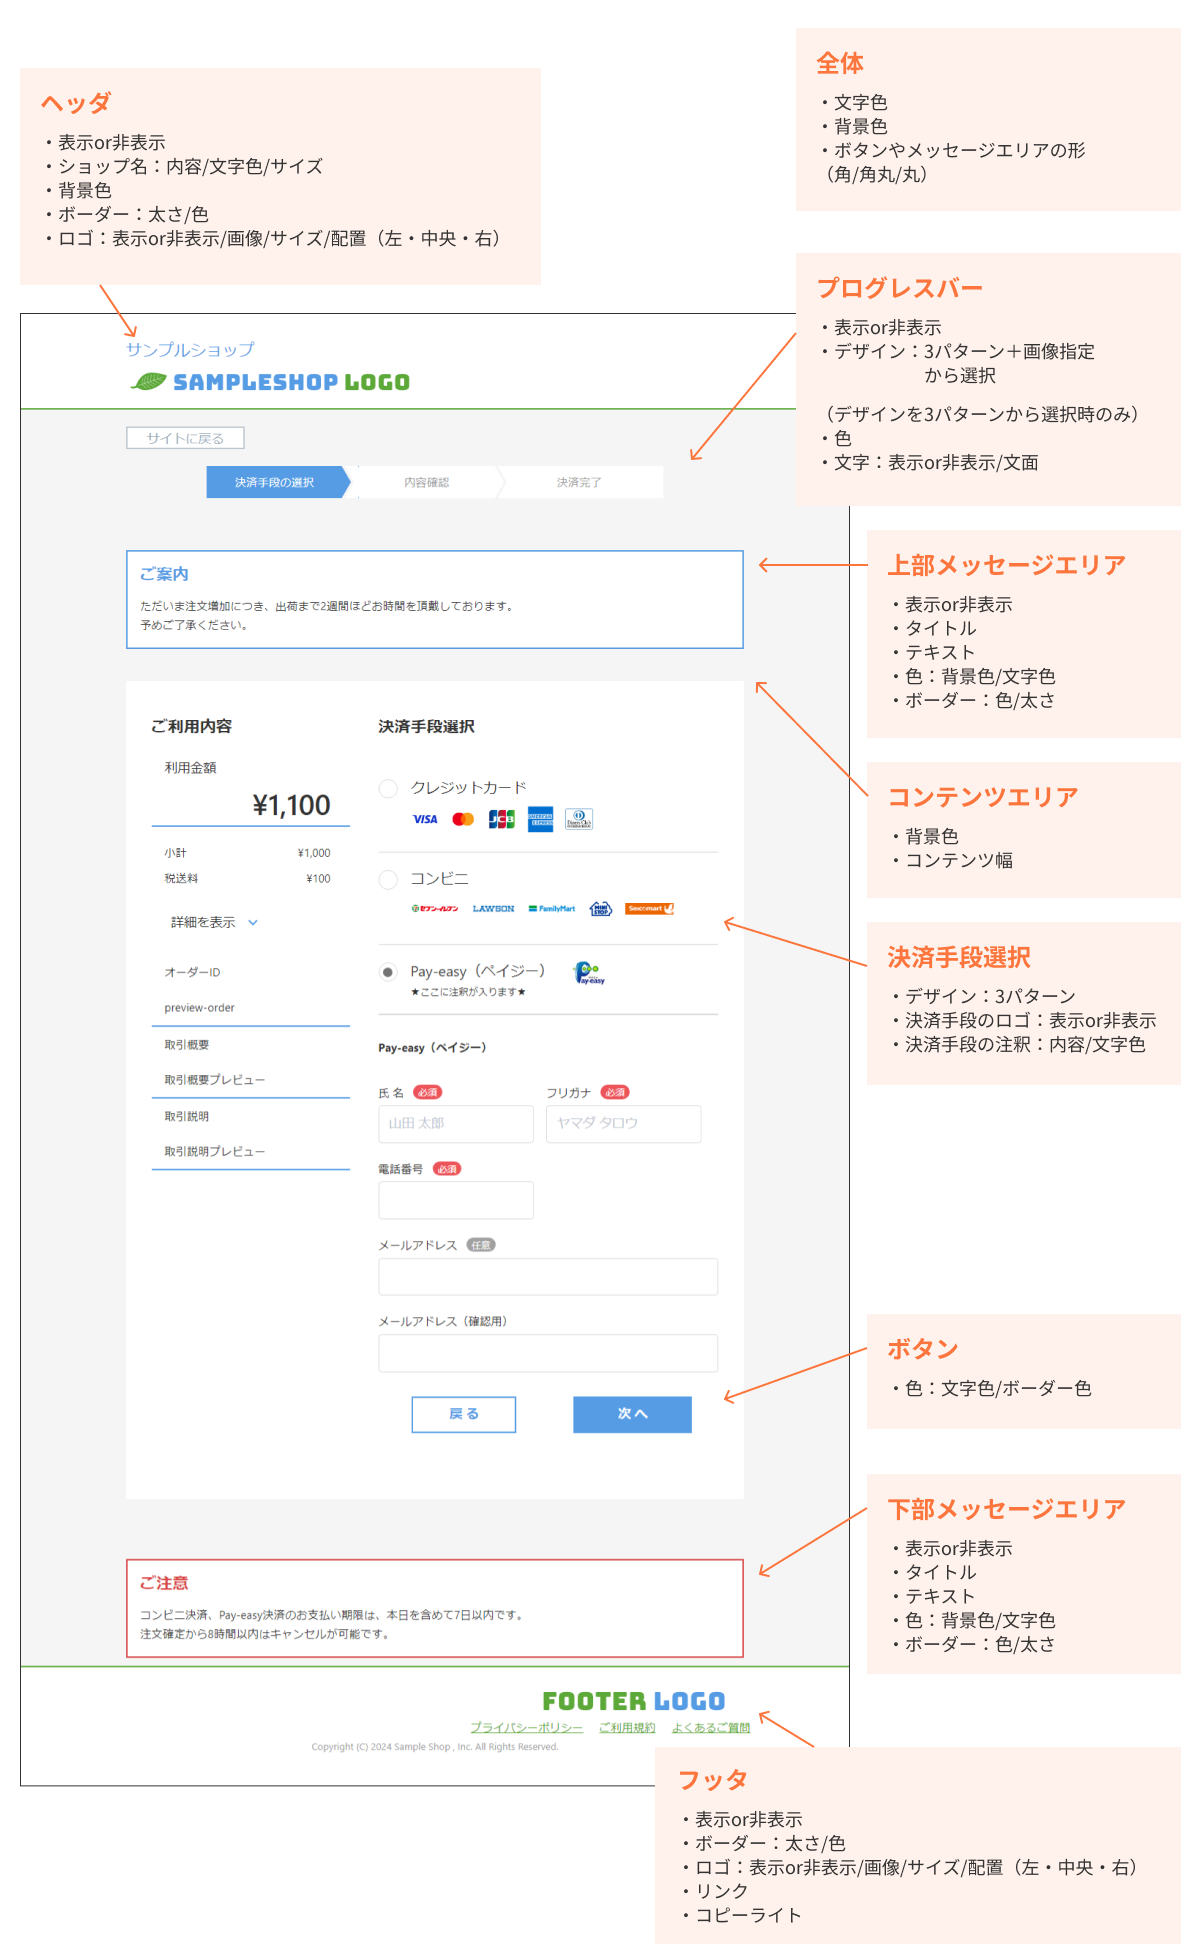1200x1956 pixels.
Task: Click the 決済手段の選択 progress step
Action: (275, 482)
